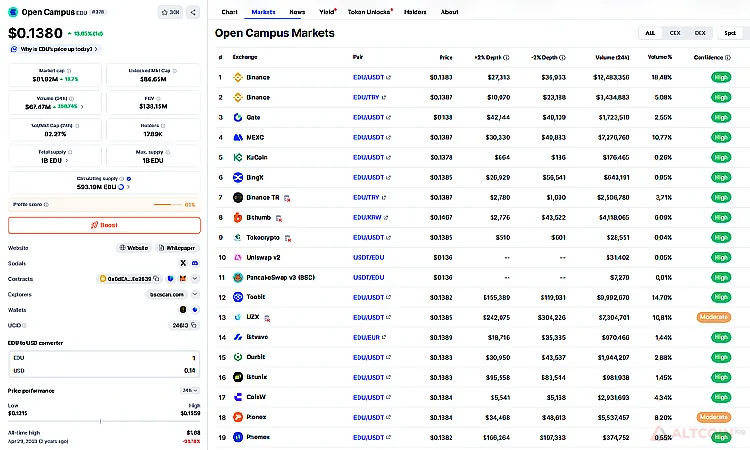Copy the UCID value icon
Viewport: 750px width, 450px height.
[194, 325]
